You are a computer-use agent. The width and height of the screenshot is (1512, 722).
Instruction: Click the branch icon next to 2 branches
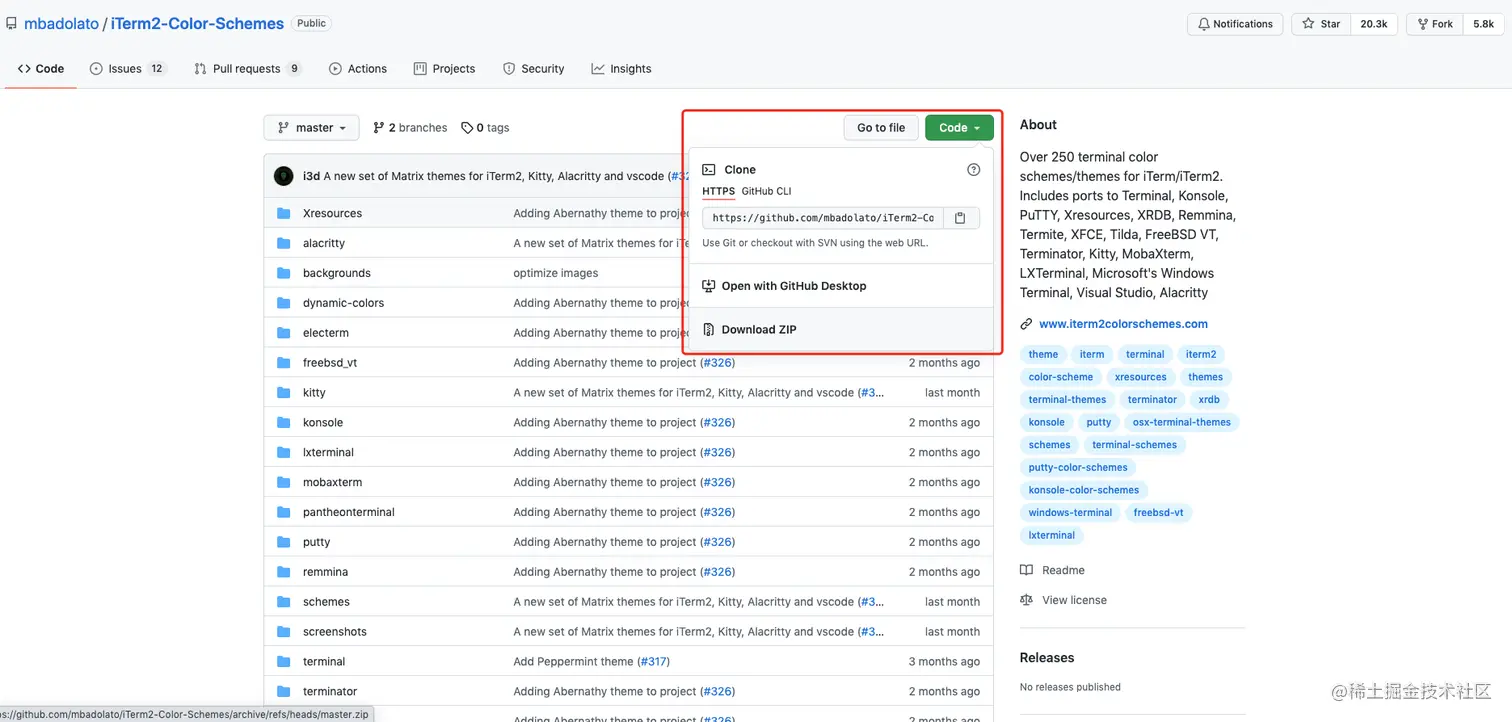[x=379, y=128]
